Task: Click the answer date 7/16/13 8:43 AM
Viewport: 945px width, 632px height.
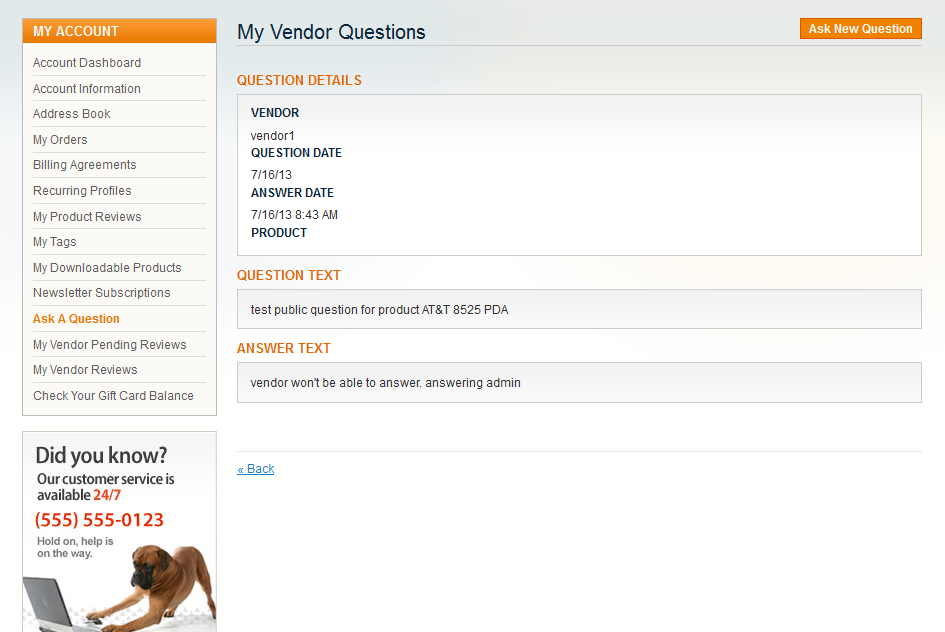Action: (x=294, y=215)
